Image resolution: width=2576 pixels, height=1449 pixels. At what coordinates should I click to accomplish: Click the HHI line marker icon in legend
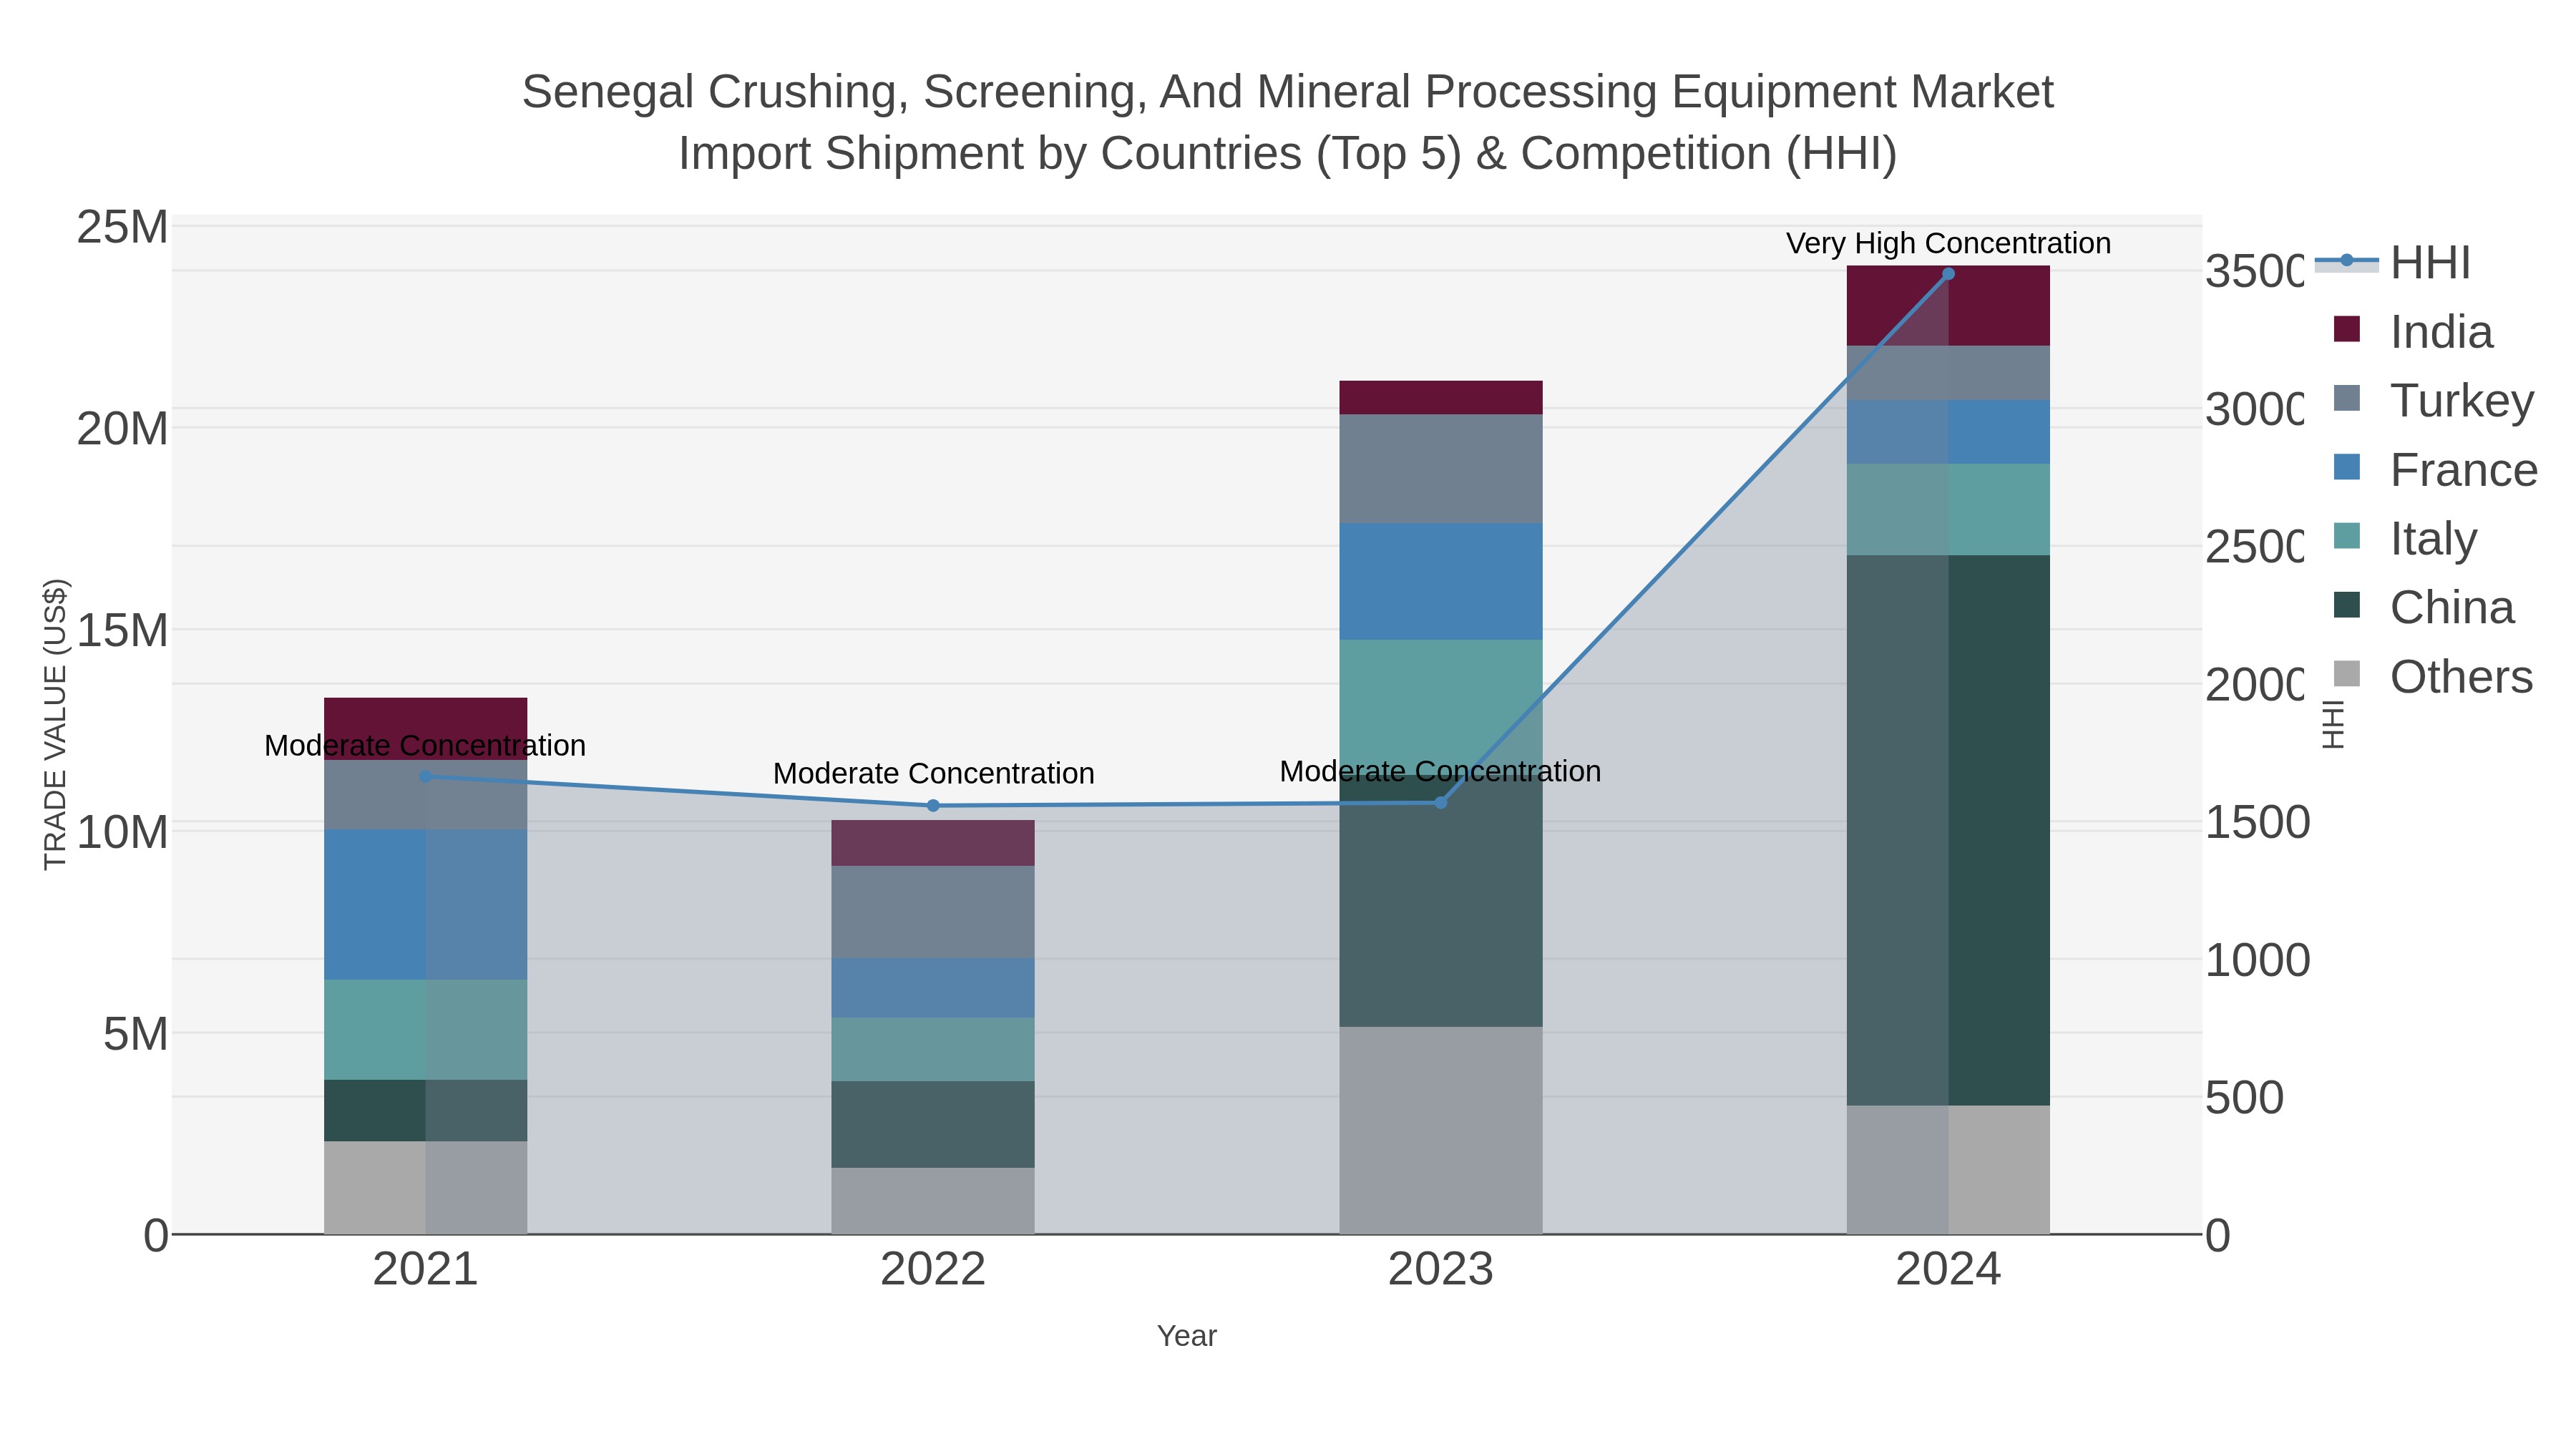tap(2346, 260)
